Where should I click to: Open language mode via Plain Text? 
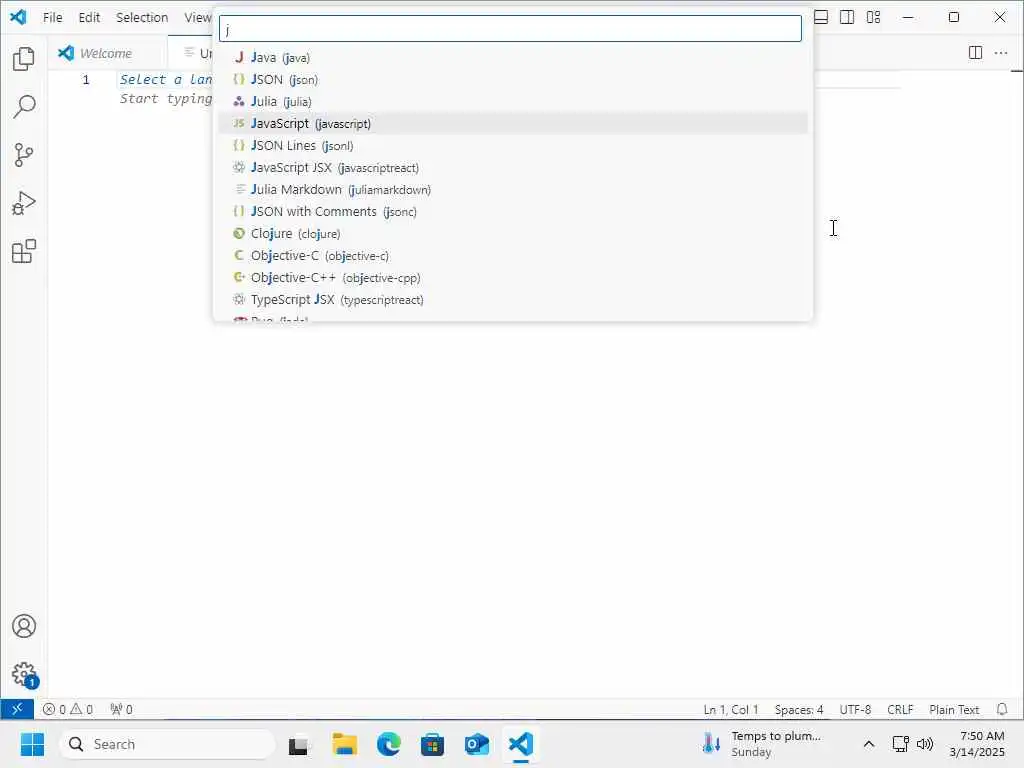pyautogui.click(x=954, y=709)
